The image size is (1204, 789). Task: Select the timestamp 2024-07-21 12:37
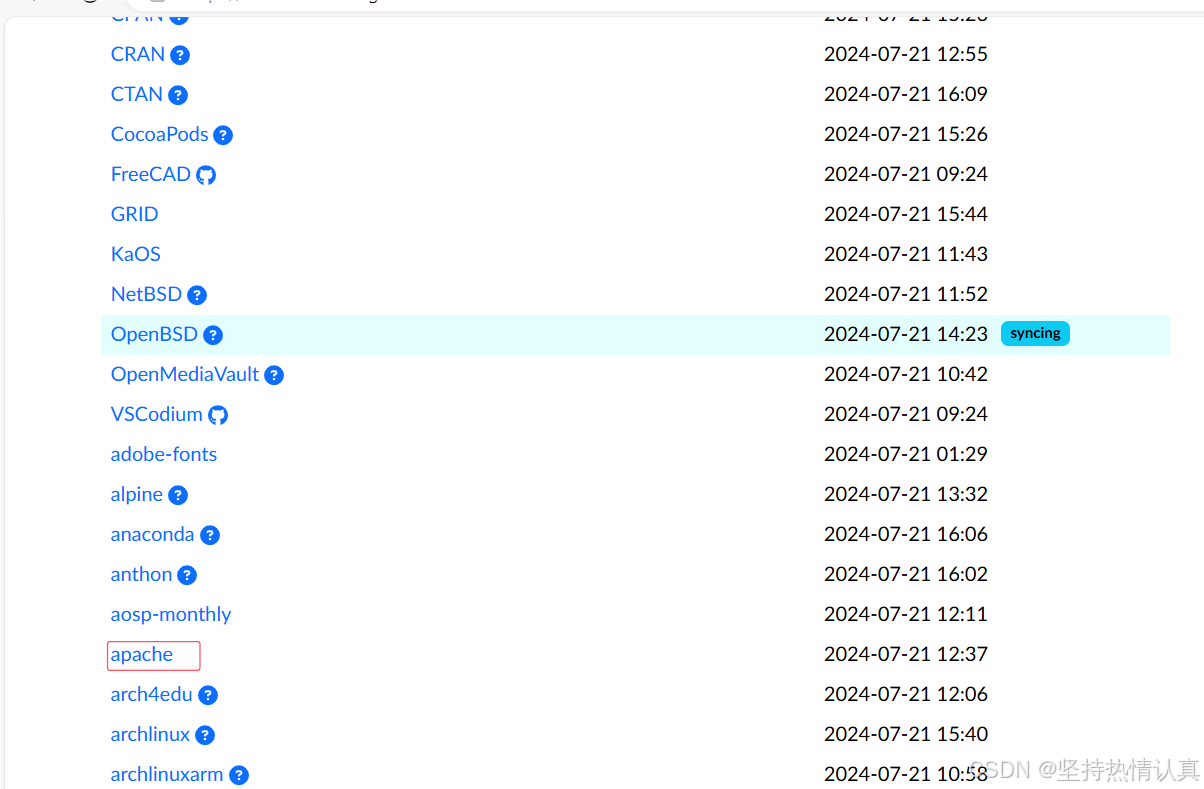906,654
